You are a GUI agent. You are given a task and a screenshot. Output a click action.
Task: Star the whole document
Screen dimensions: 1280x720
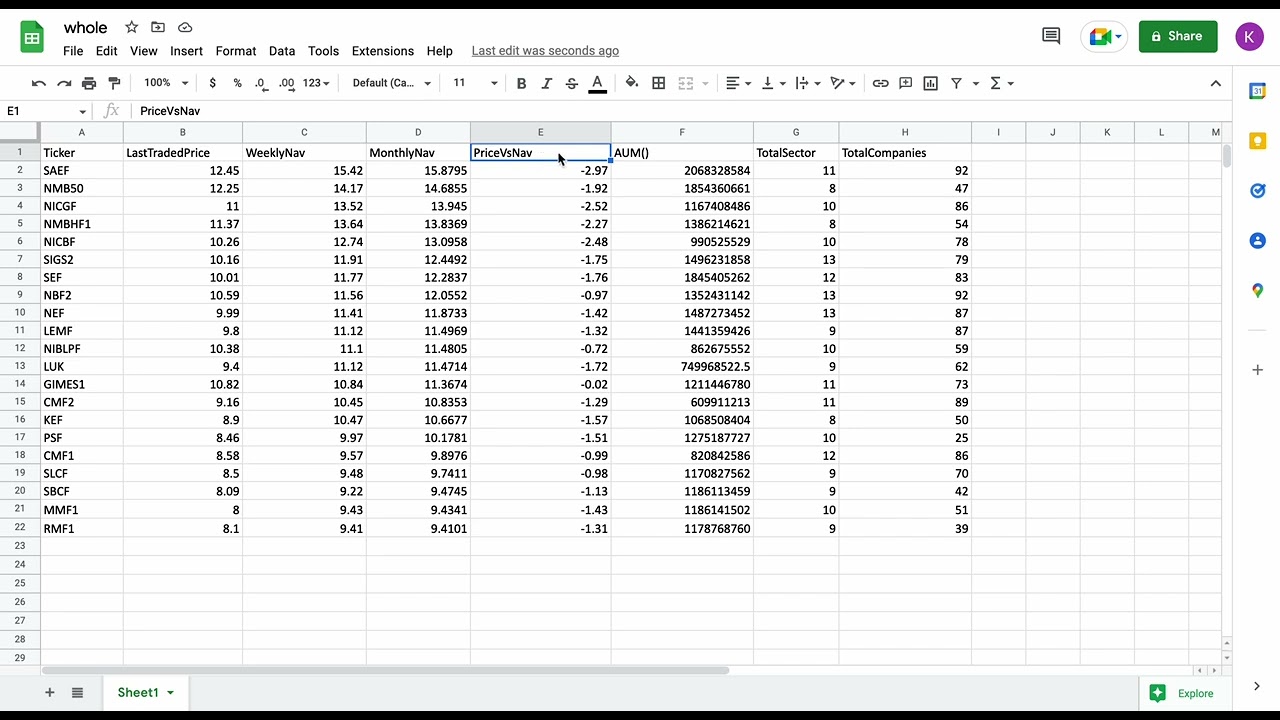point(132,27)
